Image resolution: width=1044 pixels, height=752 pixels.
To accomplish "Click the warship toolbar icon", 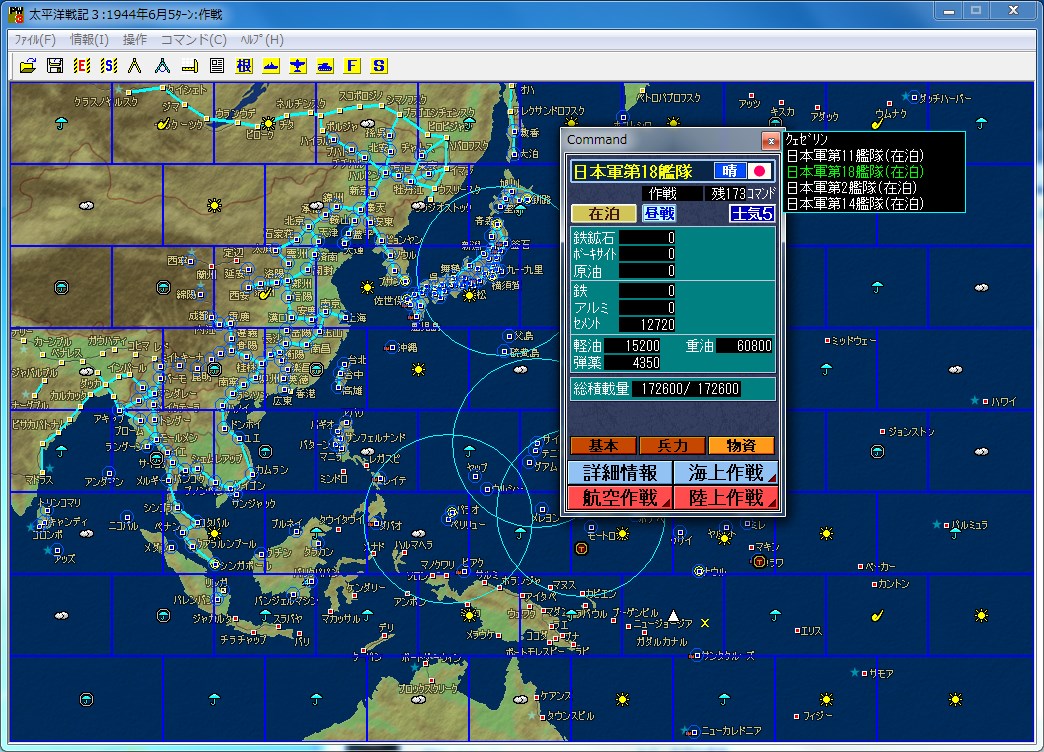I will pyautogui.click(x=271, y=65).
